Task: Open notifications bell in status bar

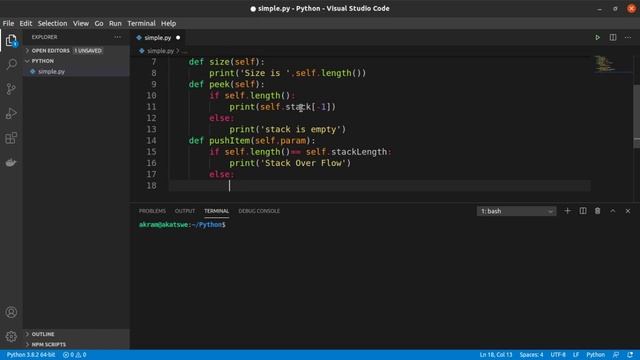Action: tap(630, 355)
